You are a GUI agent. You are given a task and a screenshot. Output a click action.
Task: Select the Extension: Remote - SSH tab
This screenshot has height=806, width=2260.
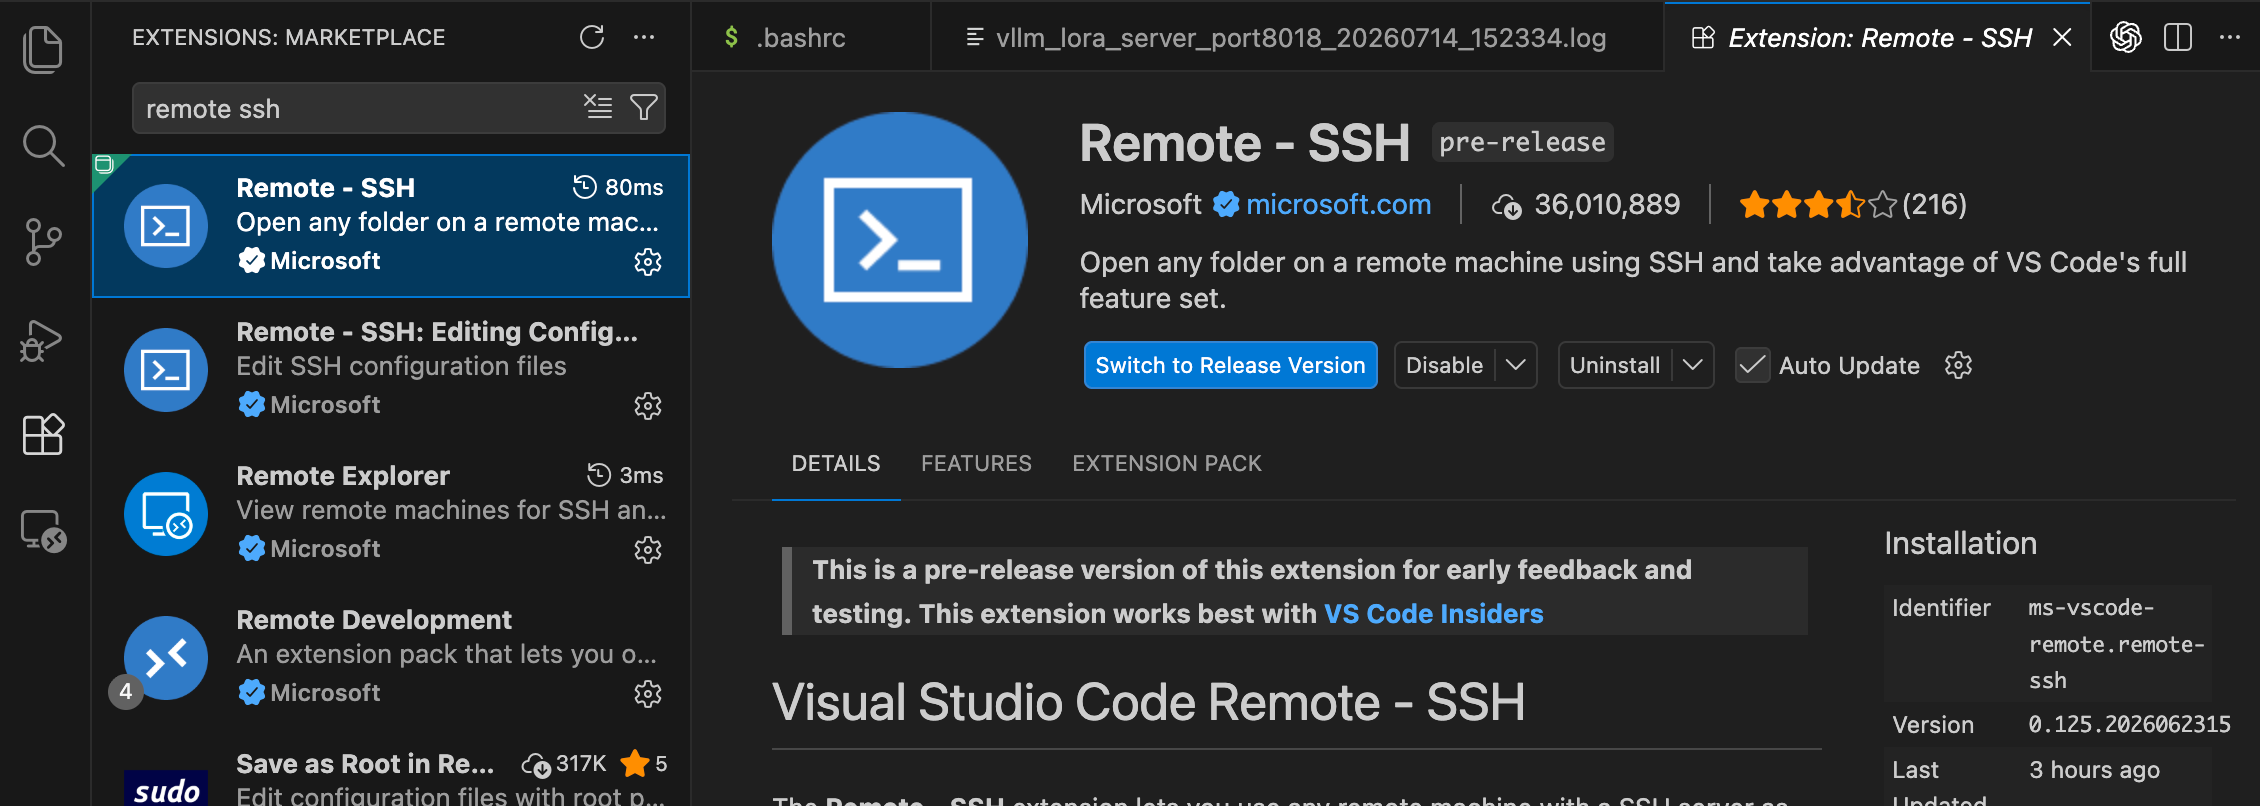[x=1879, y=38]
